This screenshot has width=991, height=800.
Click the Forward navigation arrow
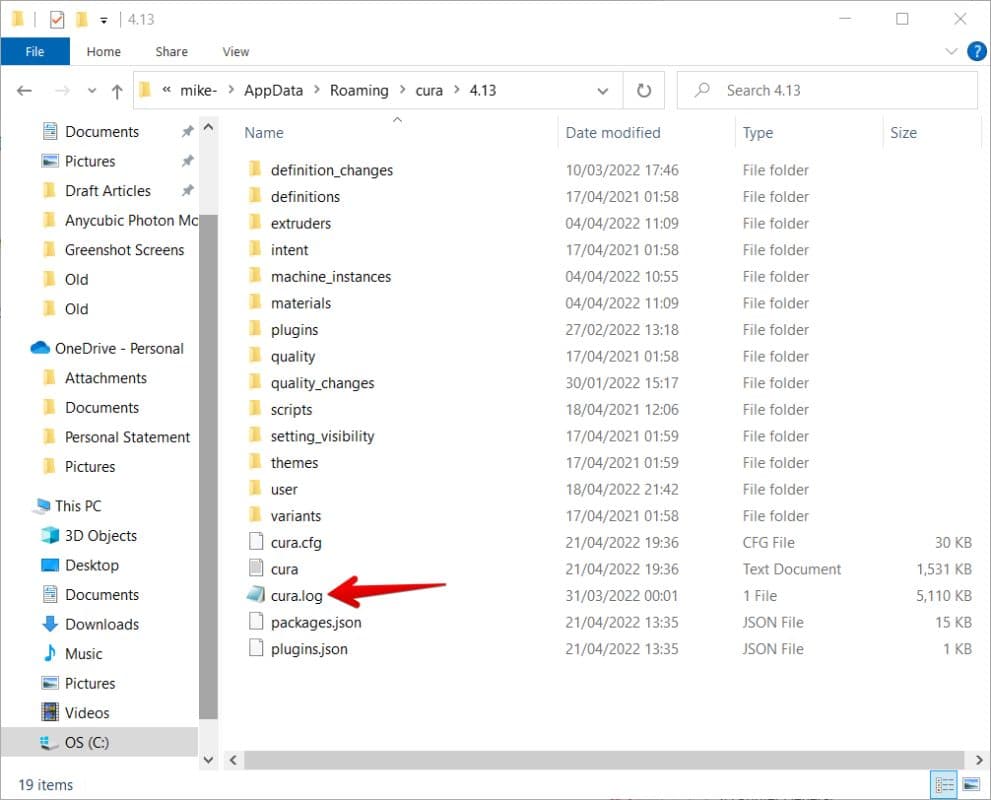(62, 91)
